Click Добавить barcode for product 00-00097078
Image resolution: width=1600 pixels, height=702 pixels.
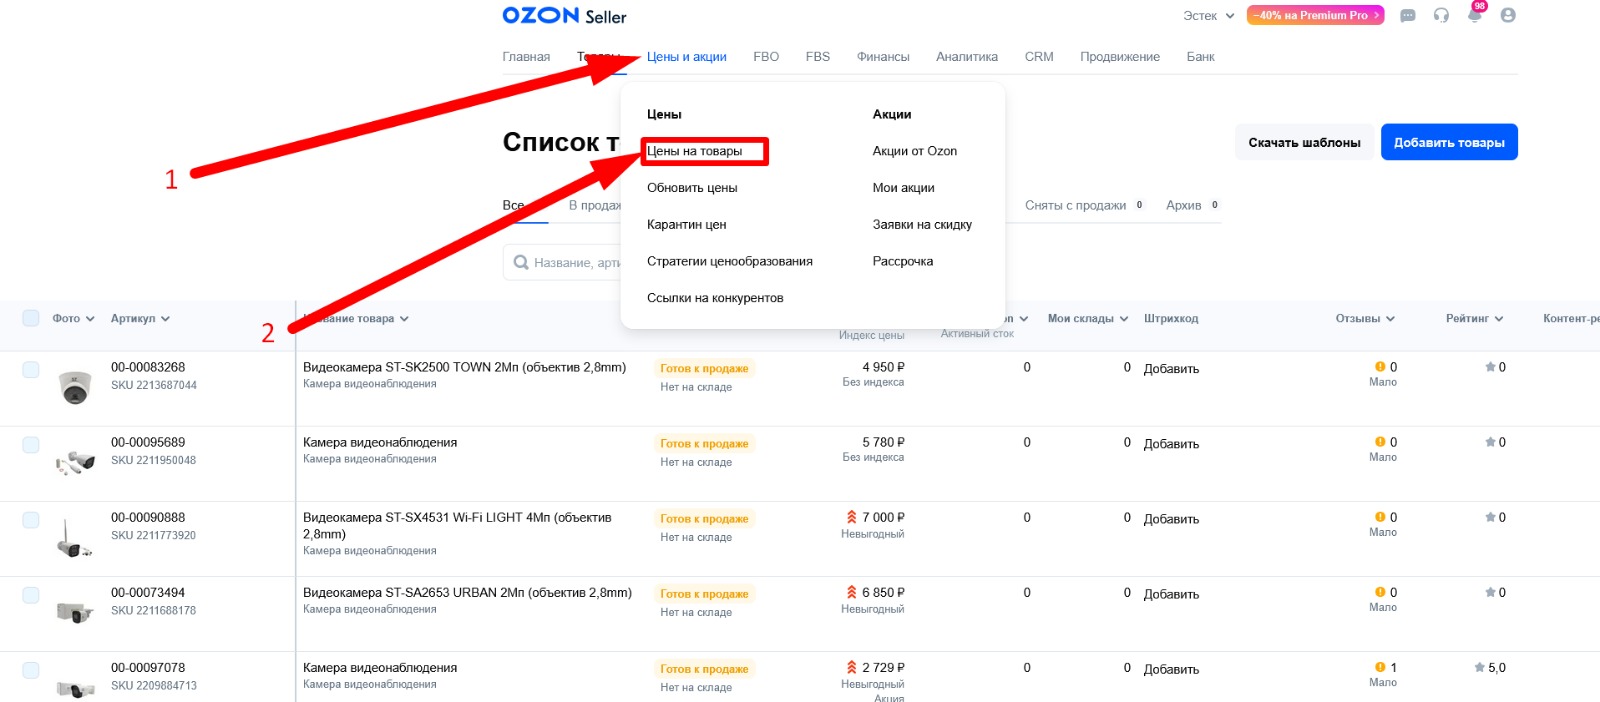(1171, 669)
